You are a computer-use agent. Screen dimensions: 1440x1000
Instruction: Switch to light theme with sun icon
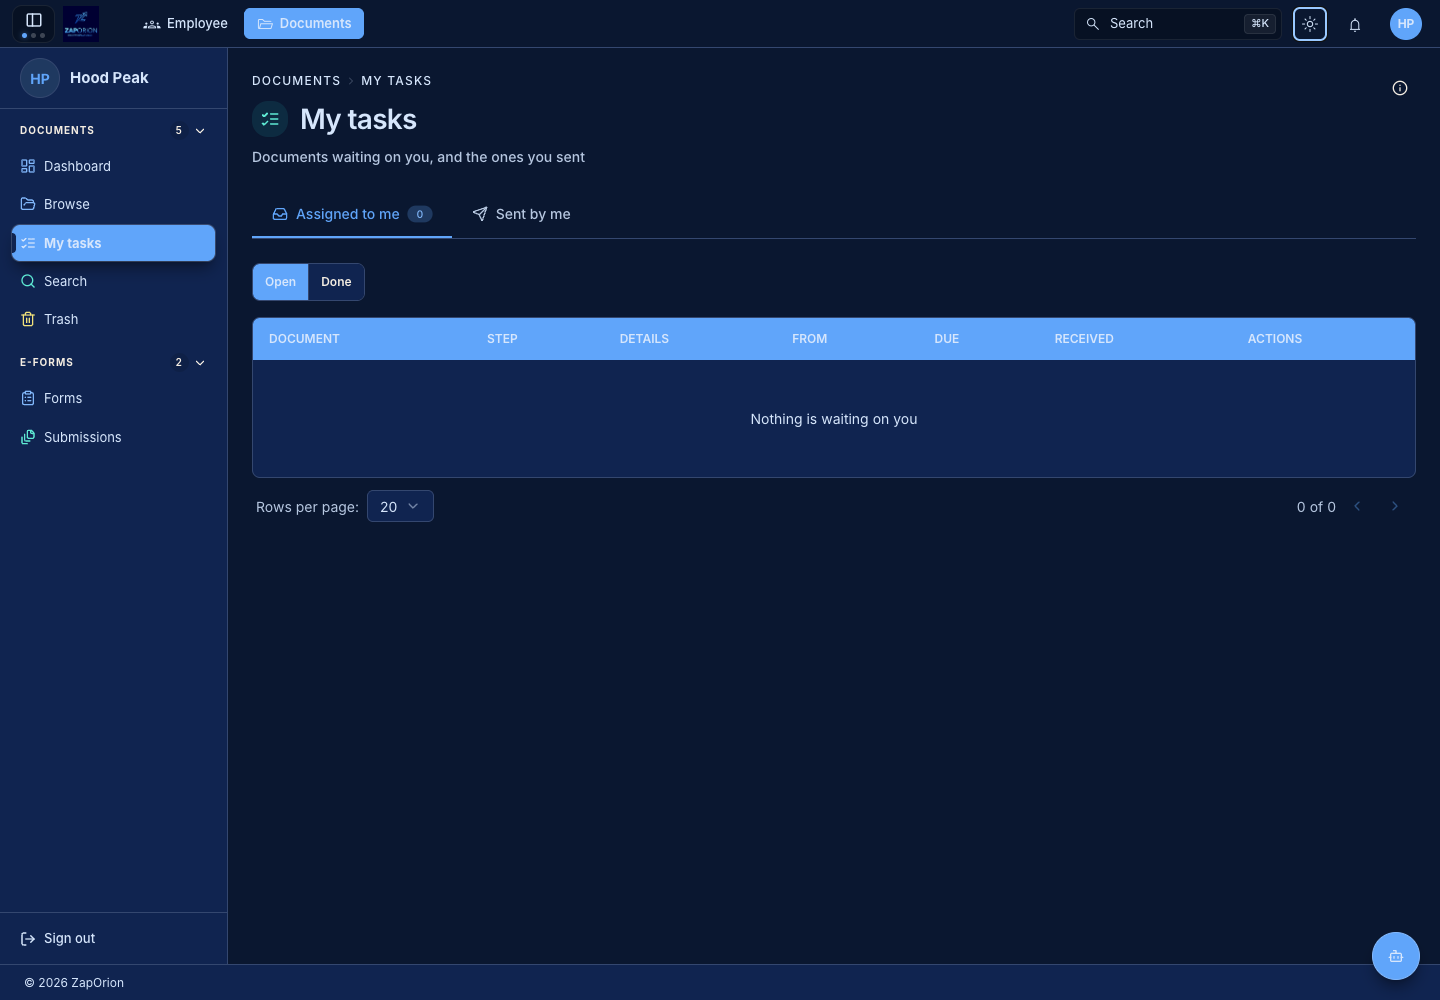pyautogui.click(x=1310, y=24)
